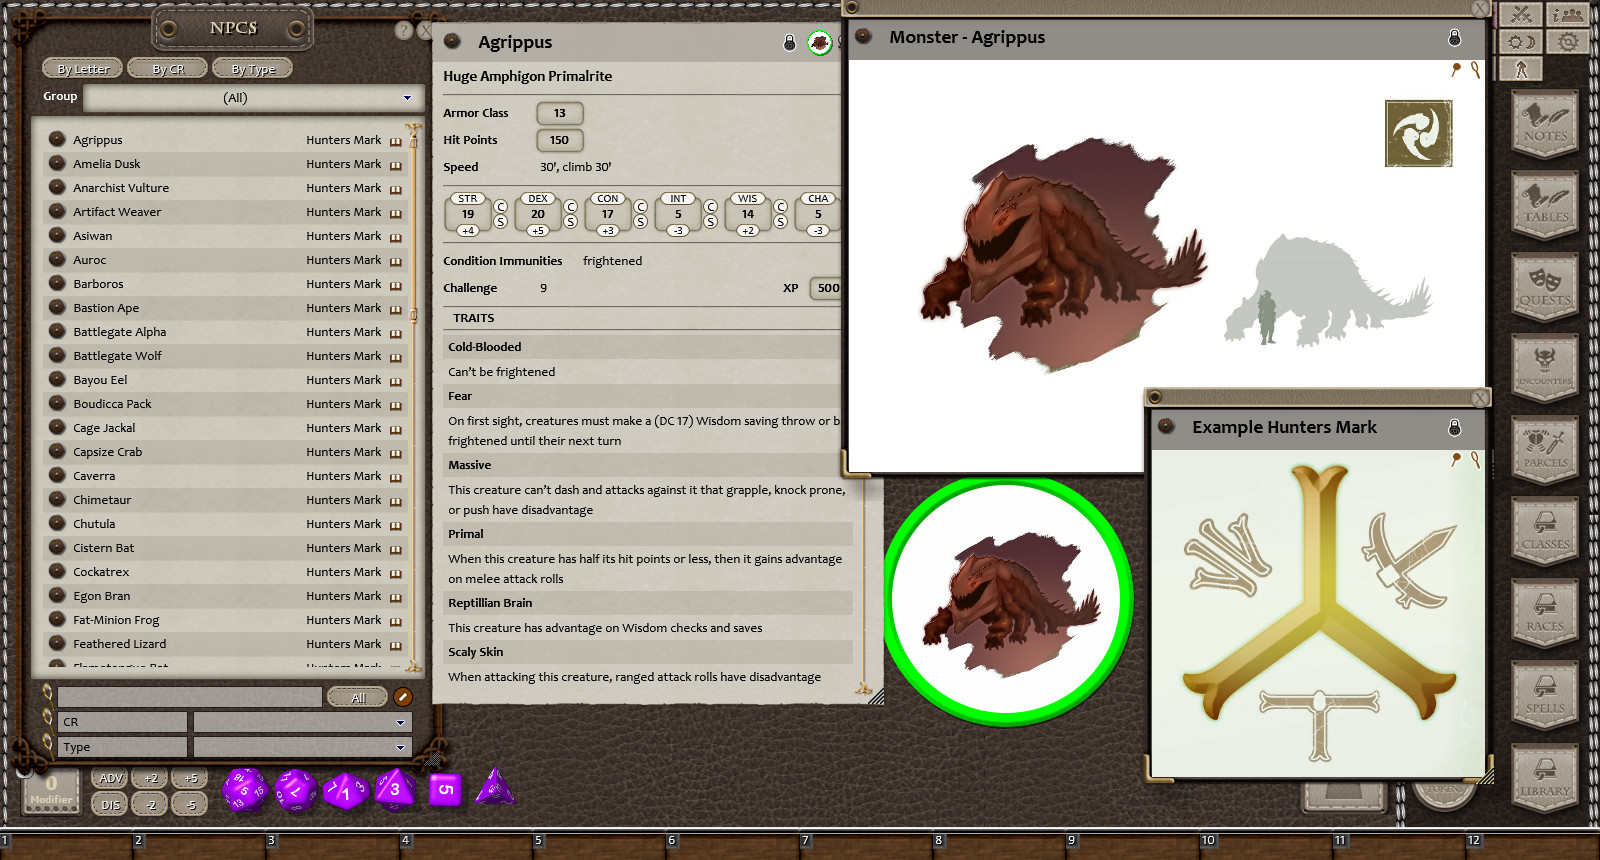Click the book icon beside Amelia Dusk
Screen dimensions: 1600x860
point(396,165)
